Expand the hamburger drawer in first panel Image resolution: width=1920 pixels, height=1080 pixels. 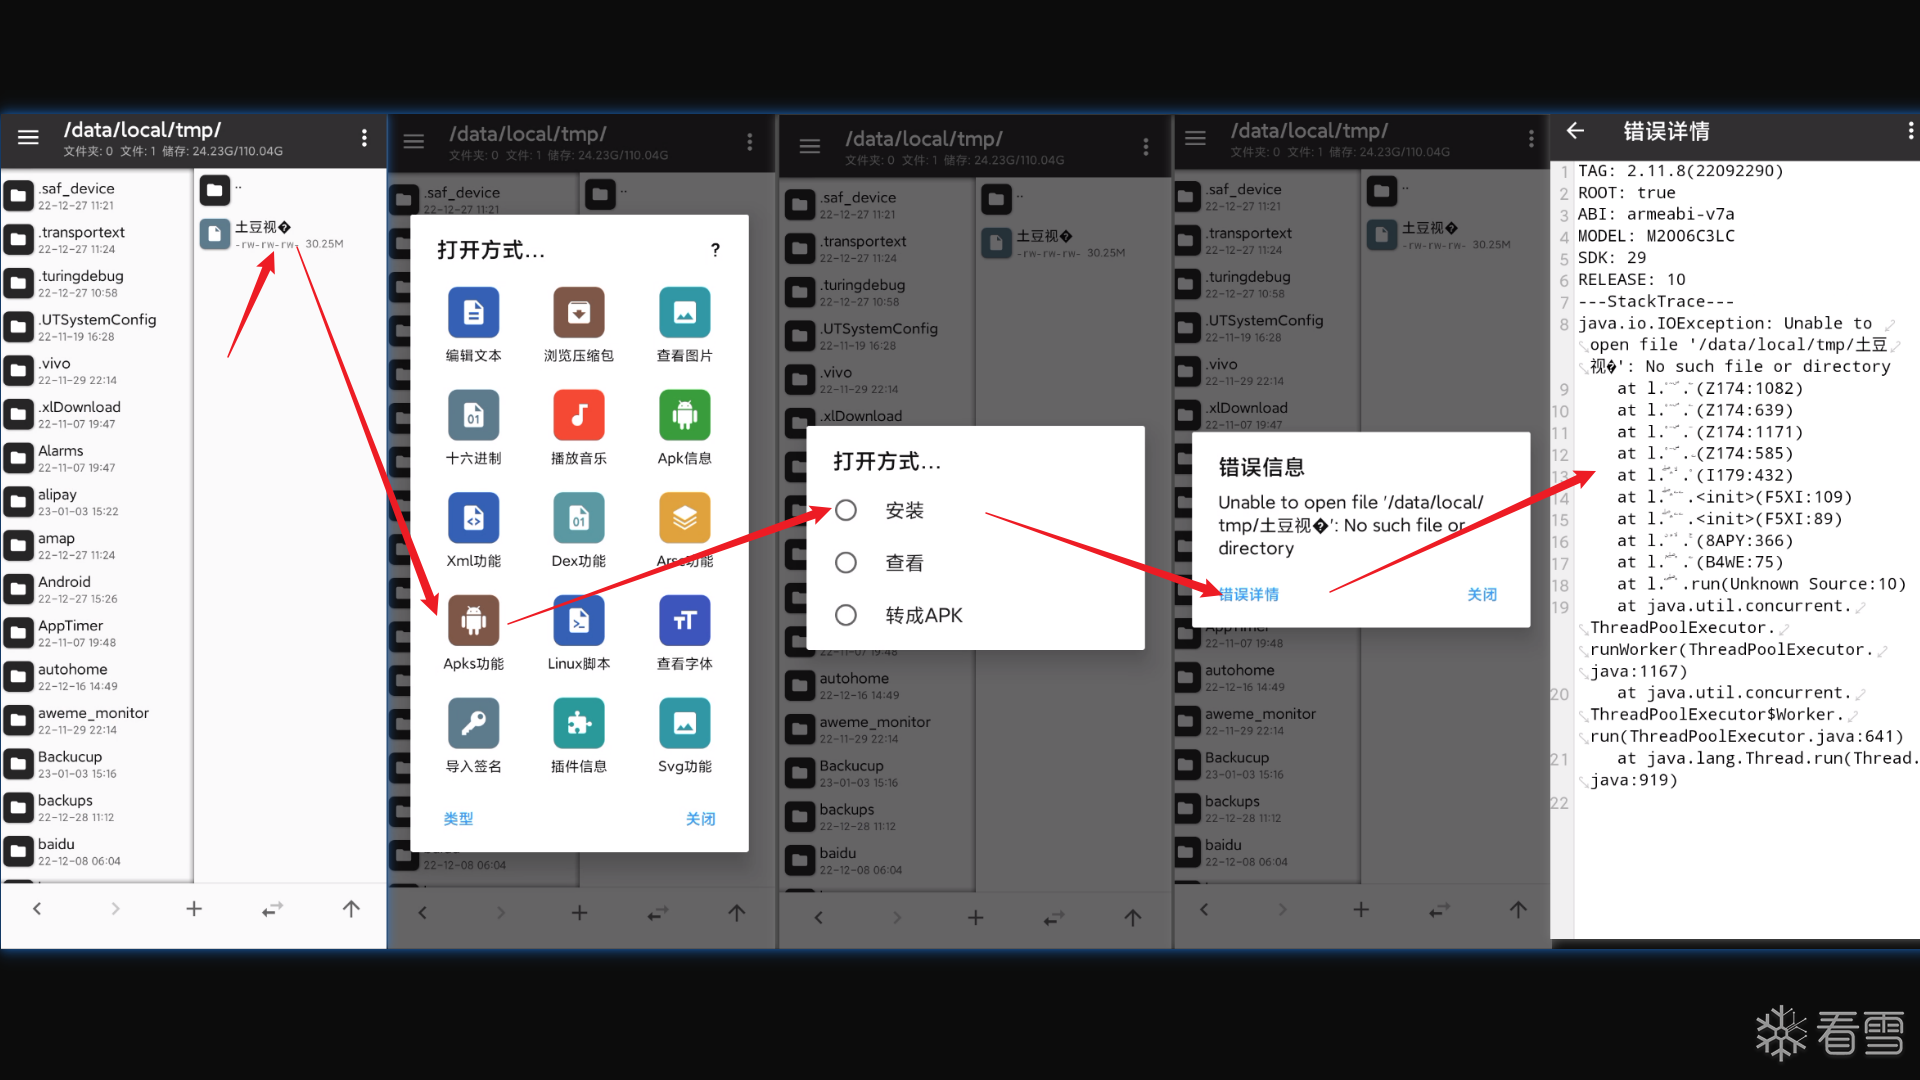coord(28,138)
